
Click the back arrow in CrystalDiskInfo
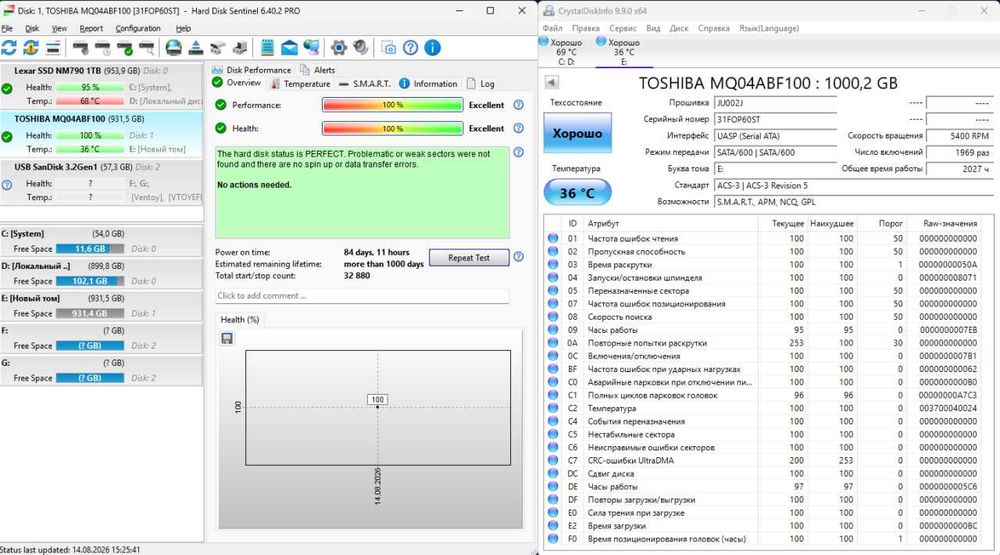point(552,82)
